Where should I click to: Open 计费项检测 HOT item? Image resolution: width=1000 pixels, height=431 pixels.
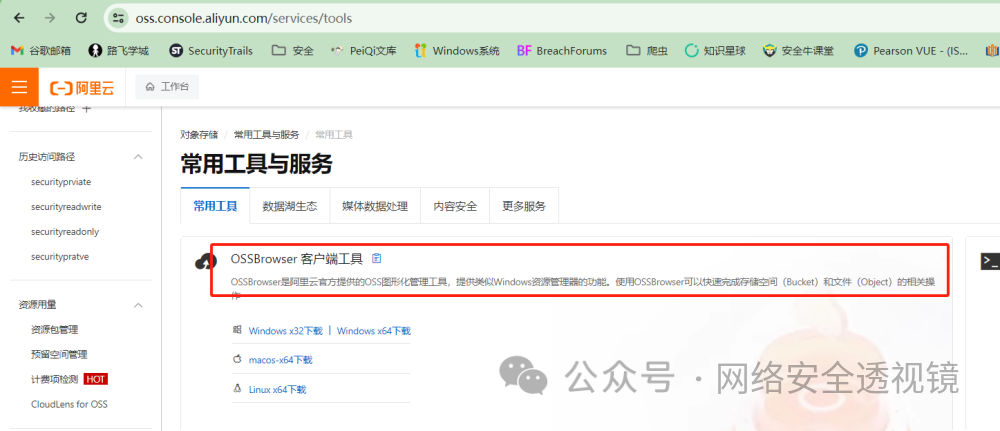(69, 379)
